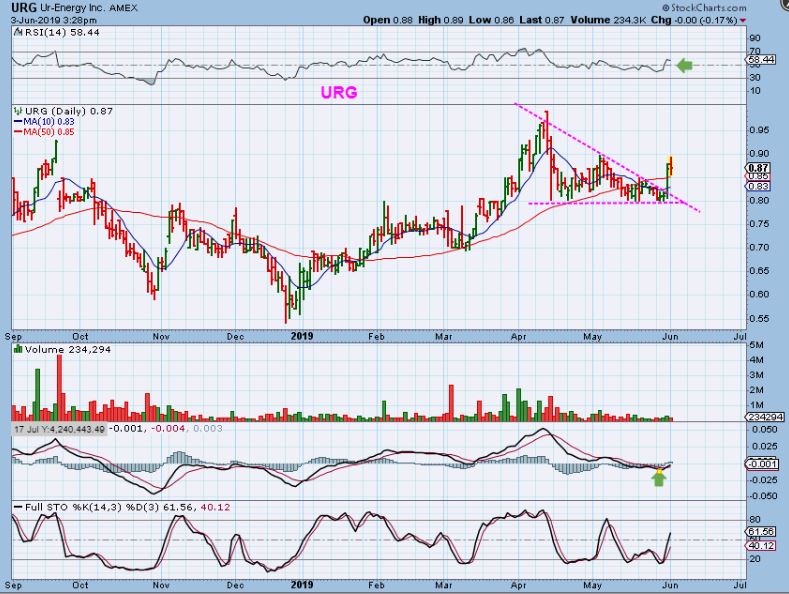This screenshot has width=789, height=594.
Task: Click the tallest red volume bar near October
Action: point(59,388)
